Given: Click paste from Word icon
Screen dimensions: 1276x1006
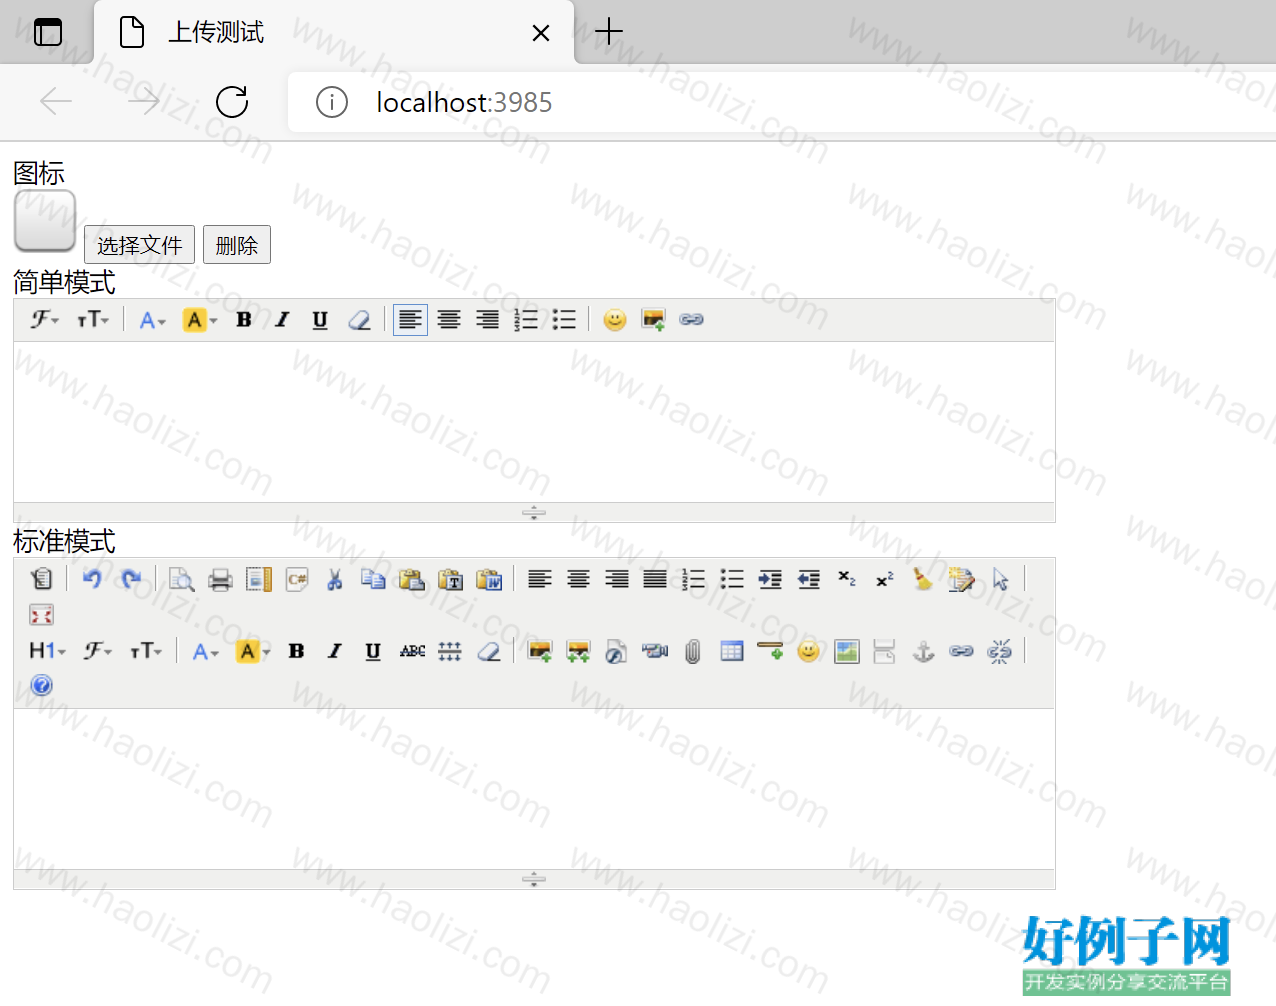Looking at the screenshot, I should [x=489, y=579].
